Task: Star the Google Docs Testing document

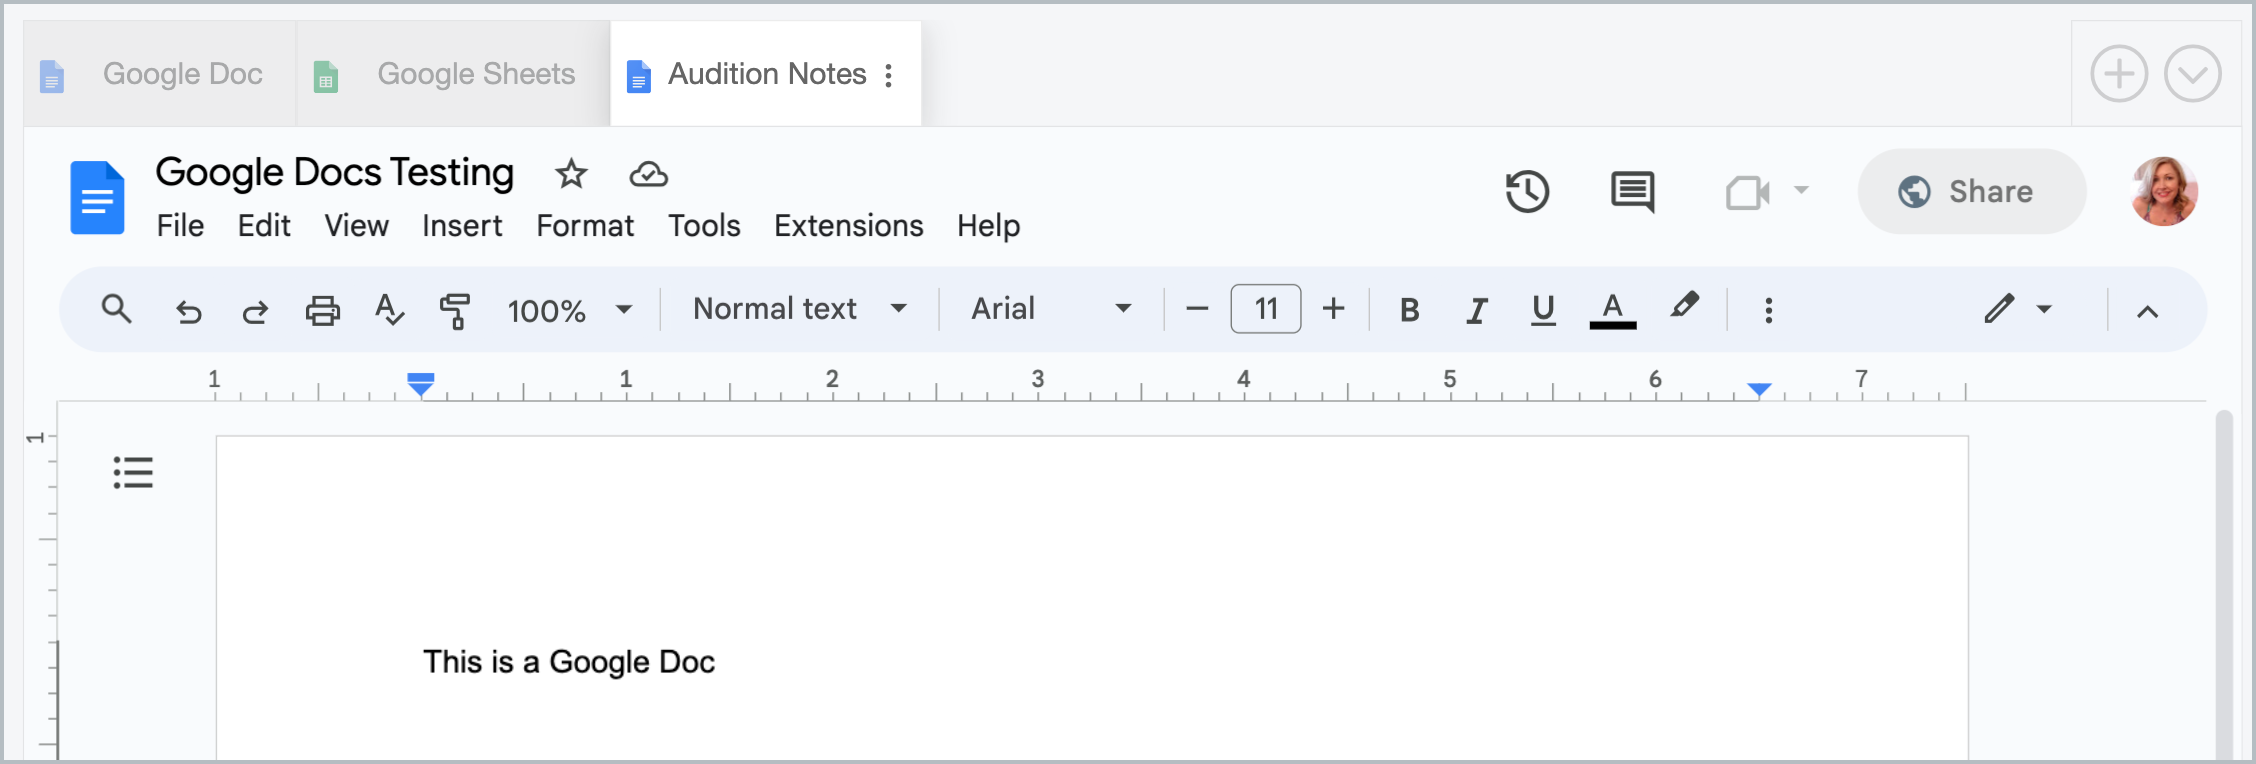Action: 571,174
